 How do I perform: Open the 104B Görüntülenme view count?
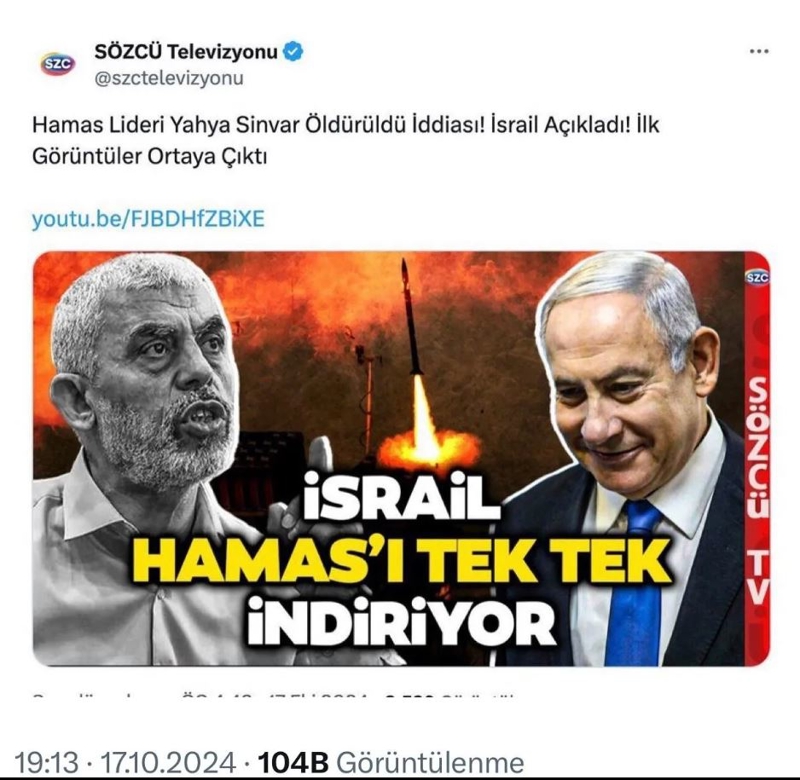tap(390, 763)
